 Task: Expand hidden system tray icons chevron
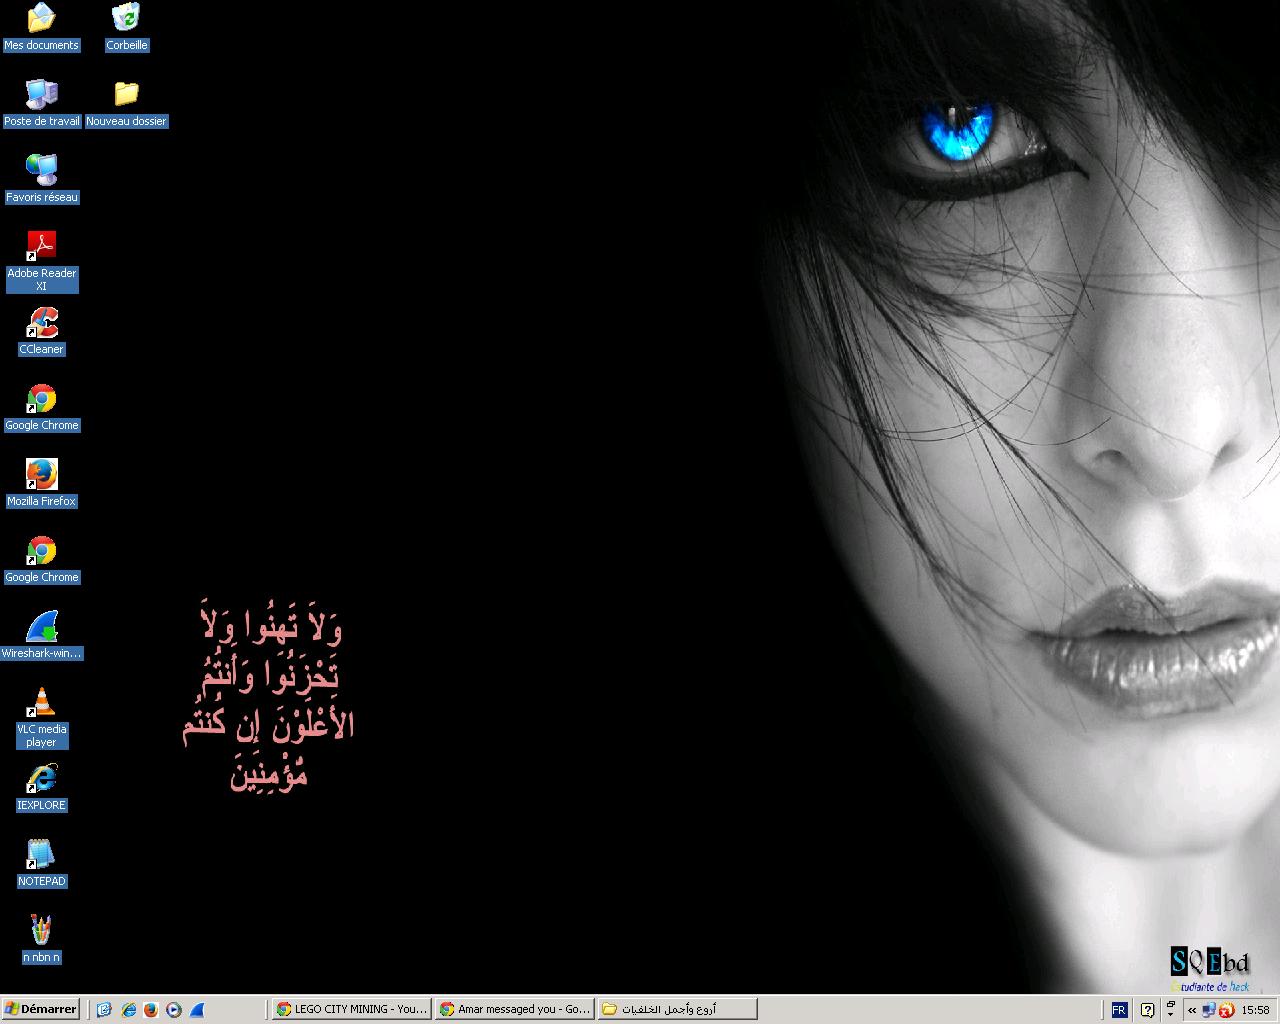coord(1192,1010)
